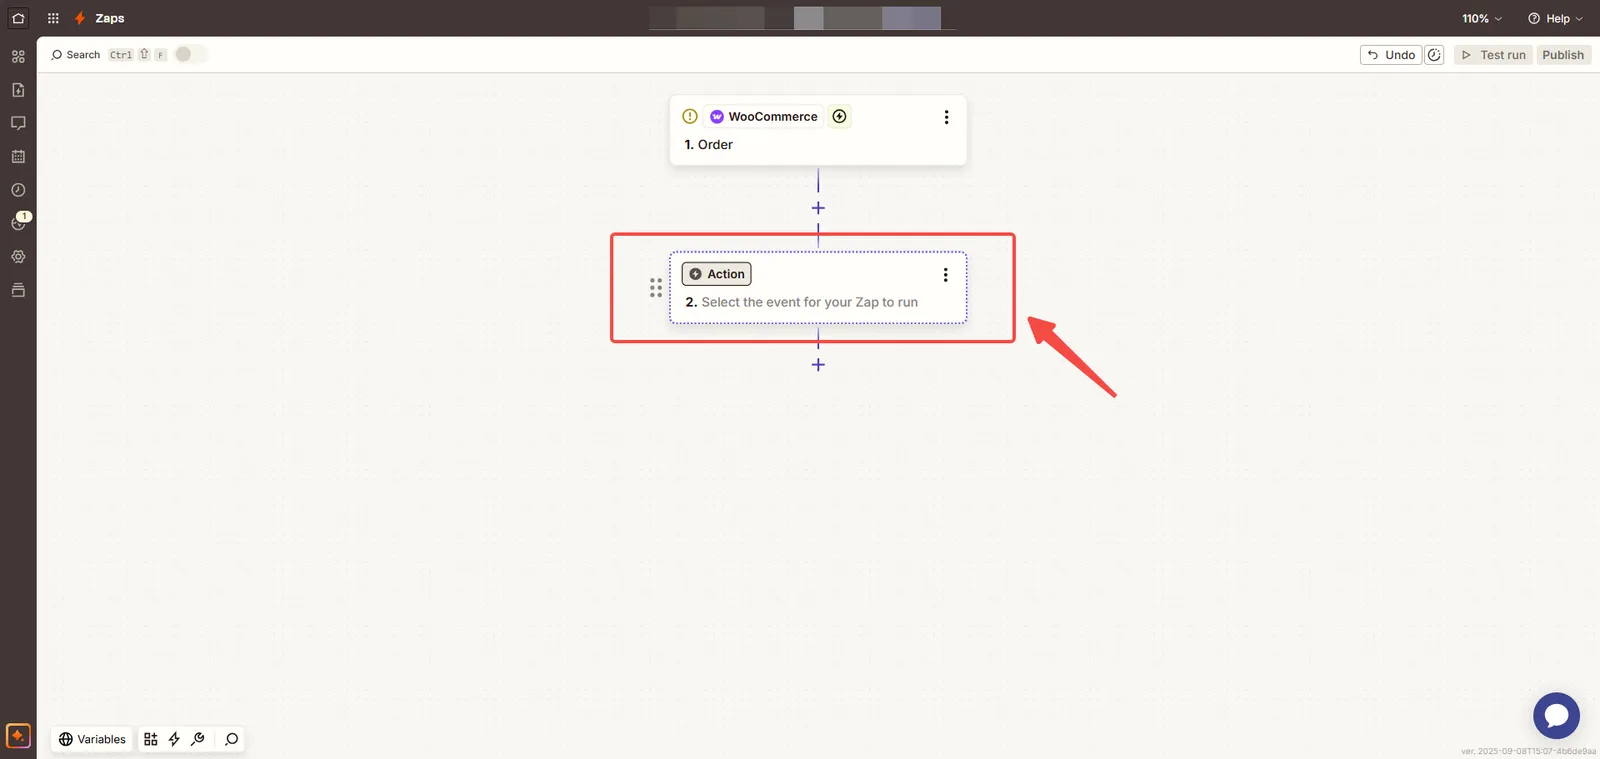Open the calendar icon in left sidebar

[x=18, y=157]
